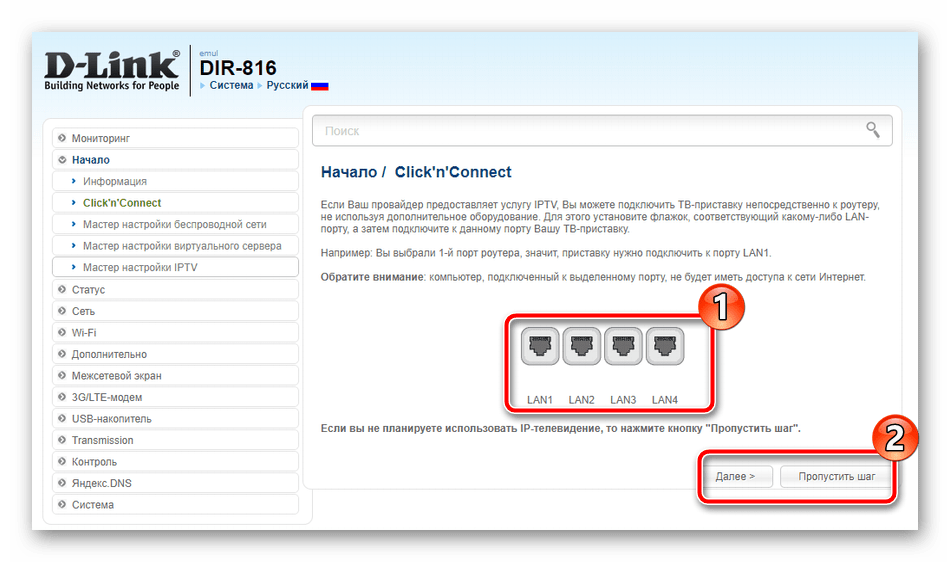Select the LAN3 port icon
Screen dimensions: 950x562
pyautogui.click(x=623, y=346)
